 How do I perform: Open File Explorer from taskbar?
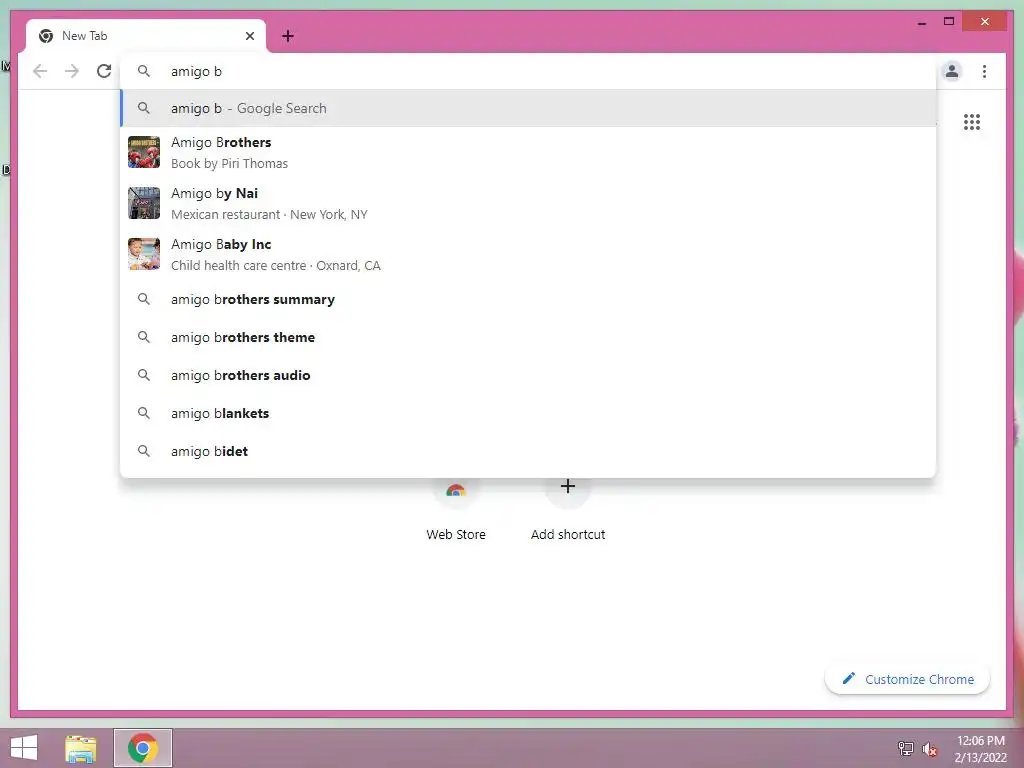[x=81, y=748]
